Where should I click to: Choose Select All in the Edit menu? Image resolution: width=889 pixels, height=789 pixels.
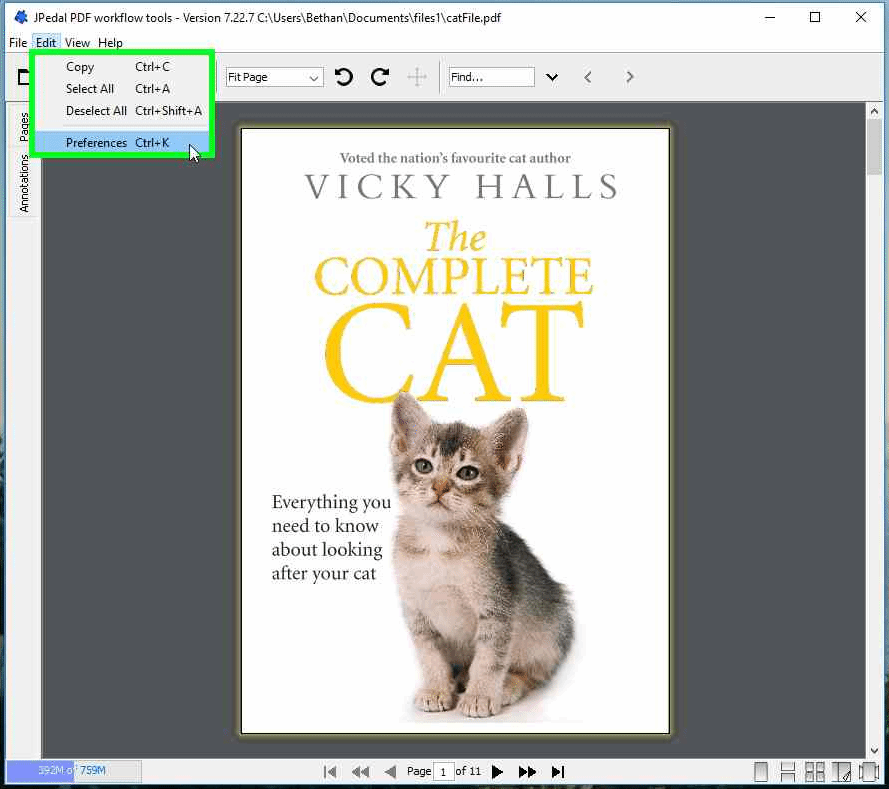pos(121,89)
